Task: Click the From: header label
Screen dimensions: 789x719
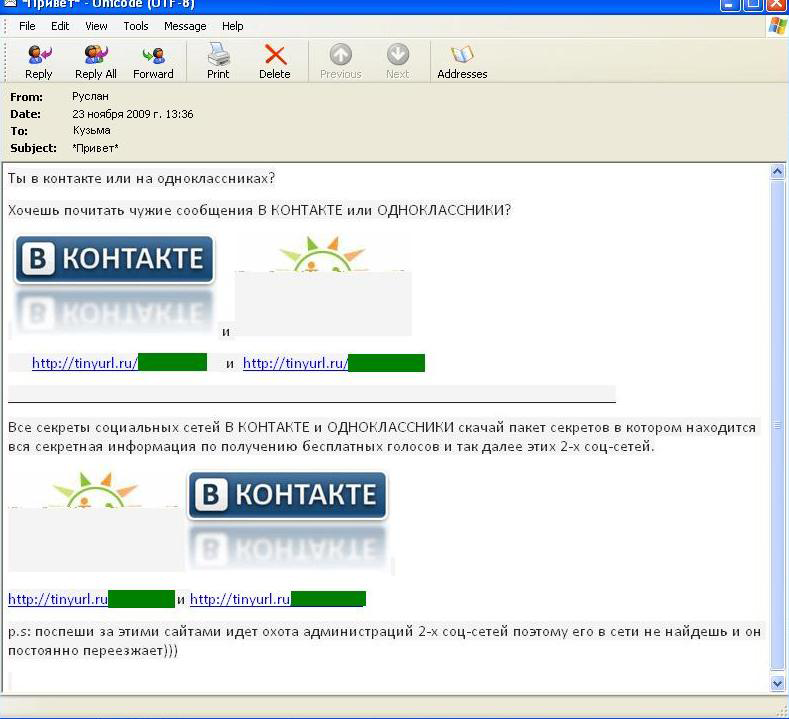Action: 26,97
